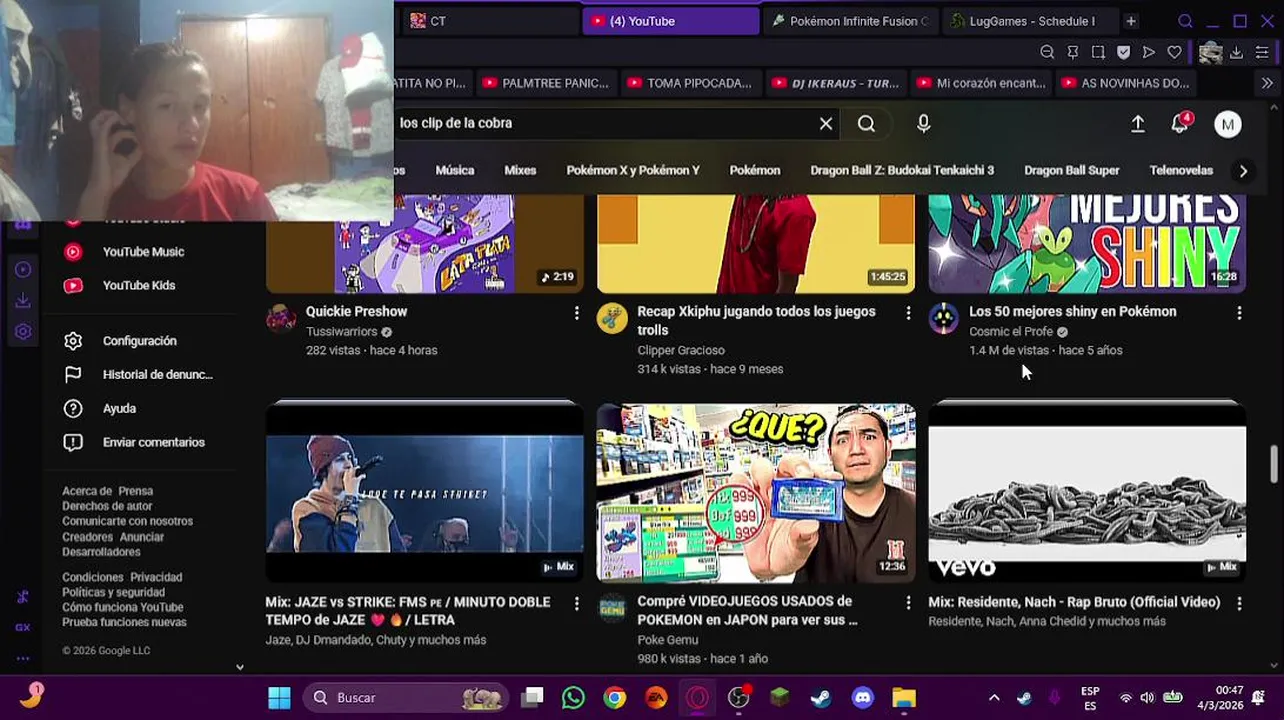Open browser downloads icon

[1237, 52]
